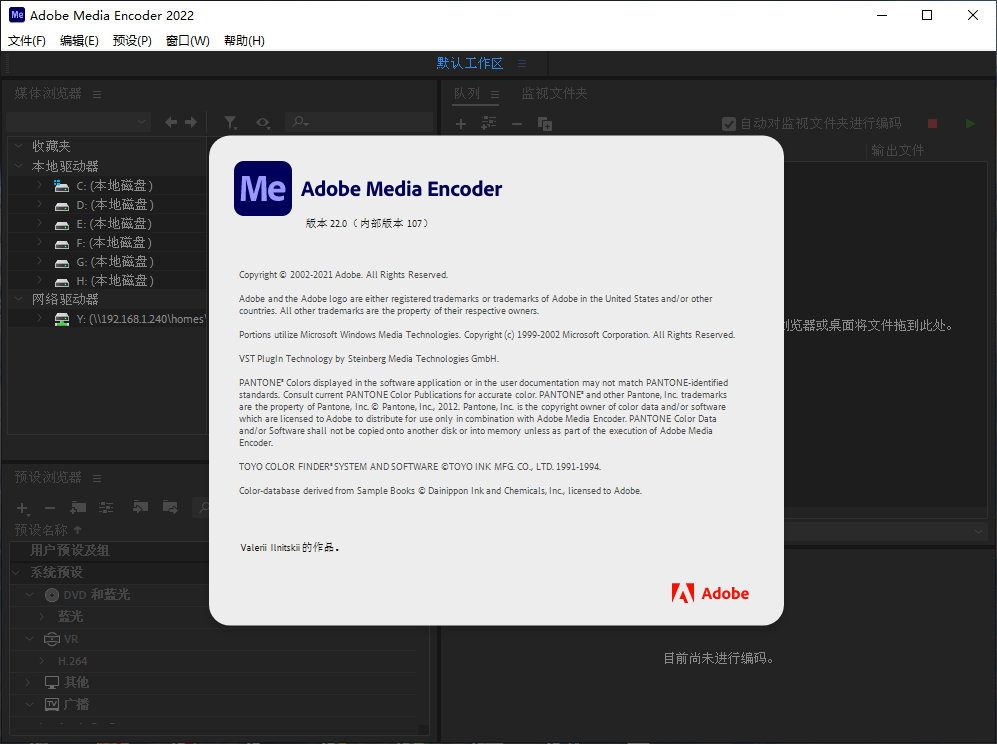The image size is (997, 744).
Task: Expand the C: (本地磁盘) drive
Action: coord(39,185)
